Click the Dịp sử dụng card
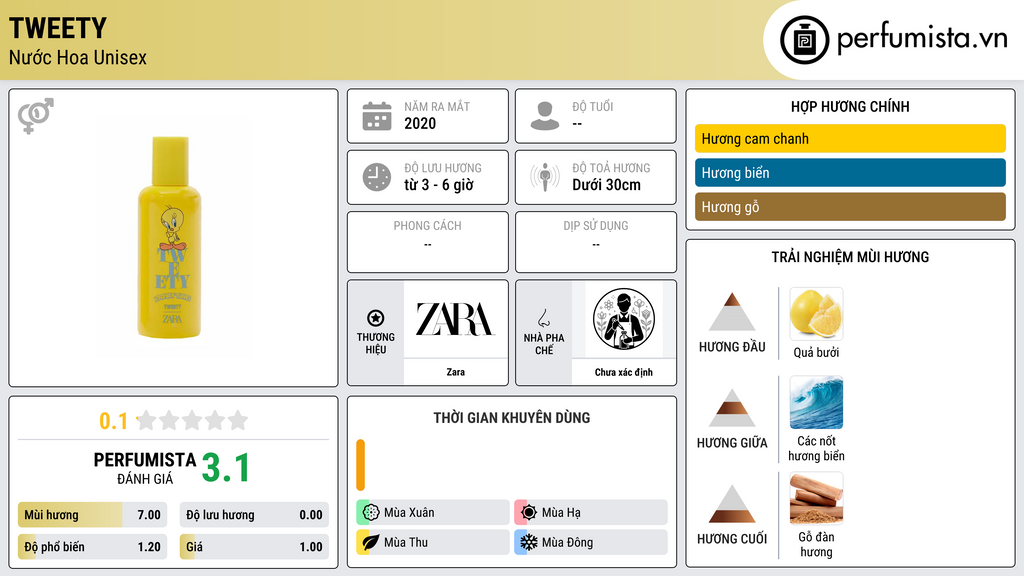Viewport: 1024px width, 576px height. pyautogui.click(x=596, y=242)
